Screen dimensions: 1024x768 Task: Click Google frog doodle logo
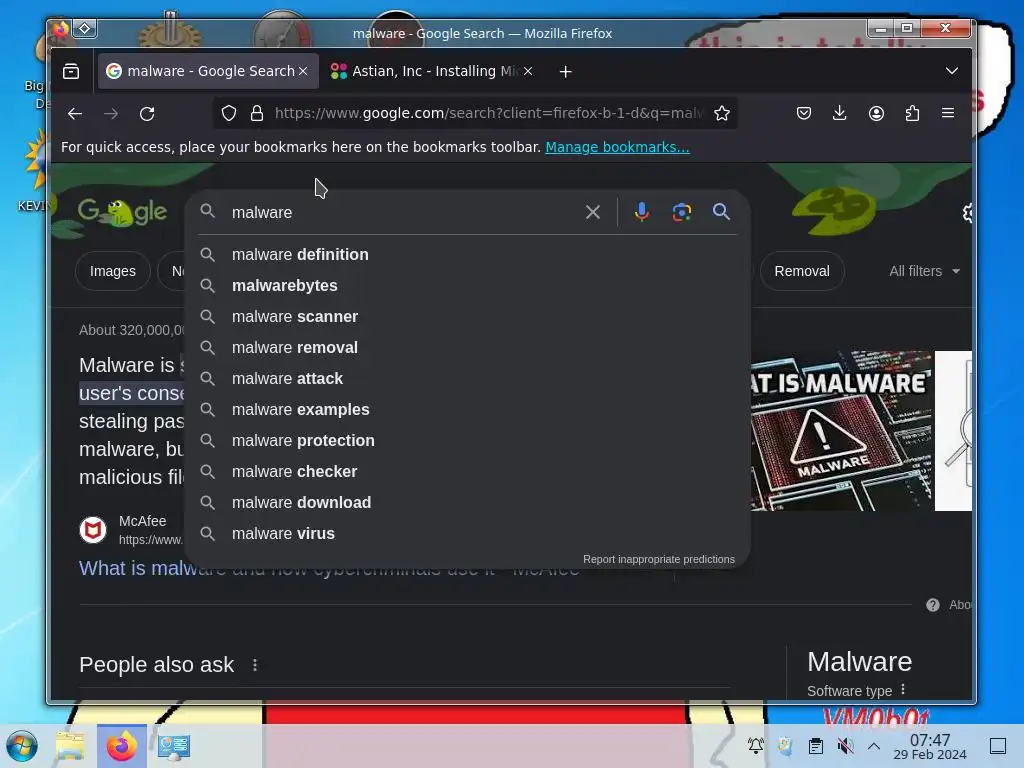pos(122,212)
